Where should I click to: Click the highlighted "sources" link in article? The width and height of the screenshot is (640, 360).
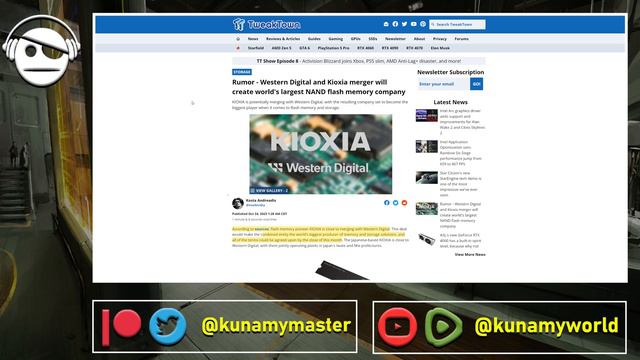pyautogui.click(x=262, y=229)
